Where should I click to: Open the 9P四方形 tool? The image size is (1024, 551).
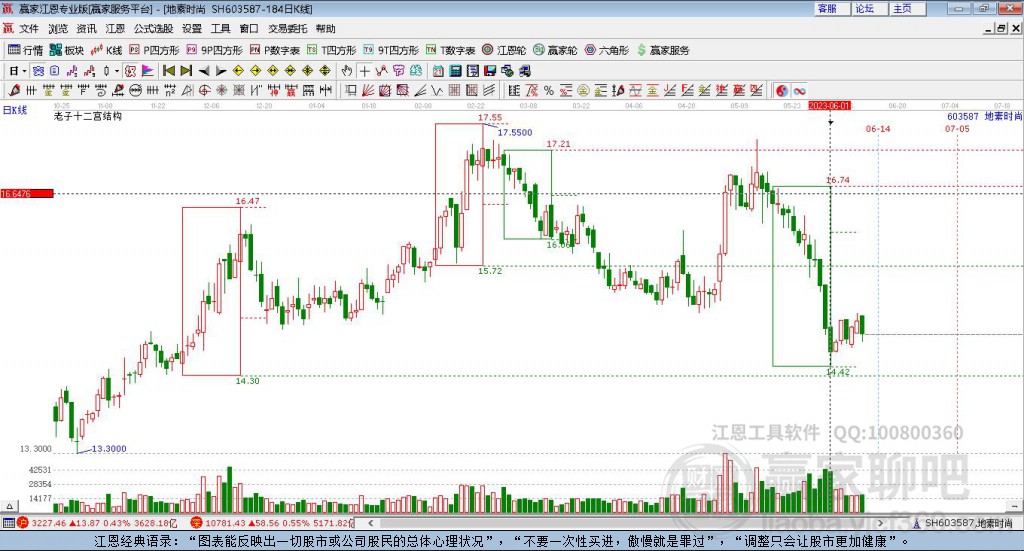[214, 50]
